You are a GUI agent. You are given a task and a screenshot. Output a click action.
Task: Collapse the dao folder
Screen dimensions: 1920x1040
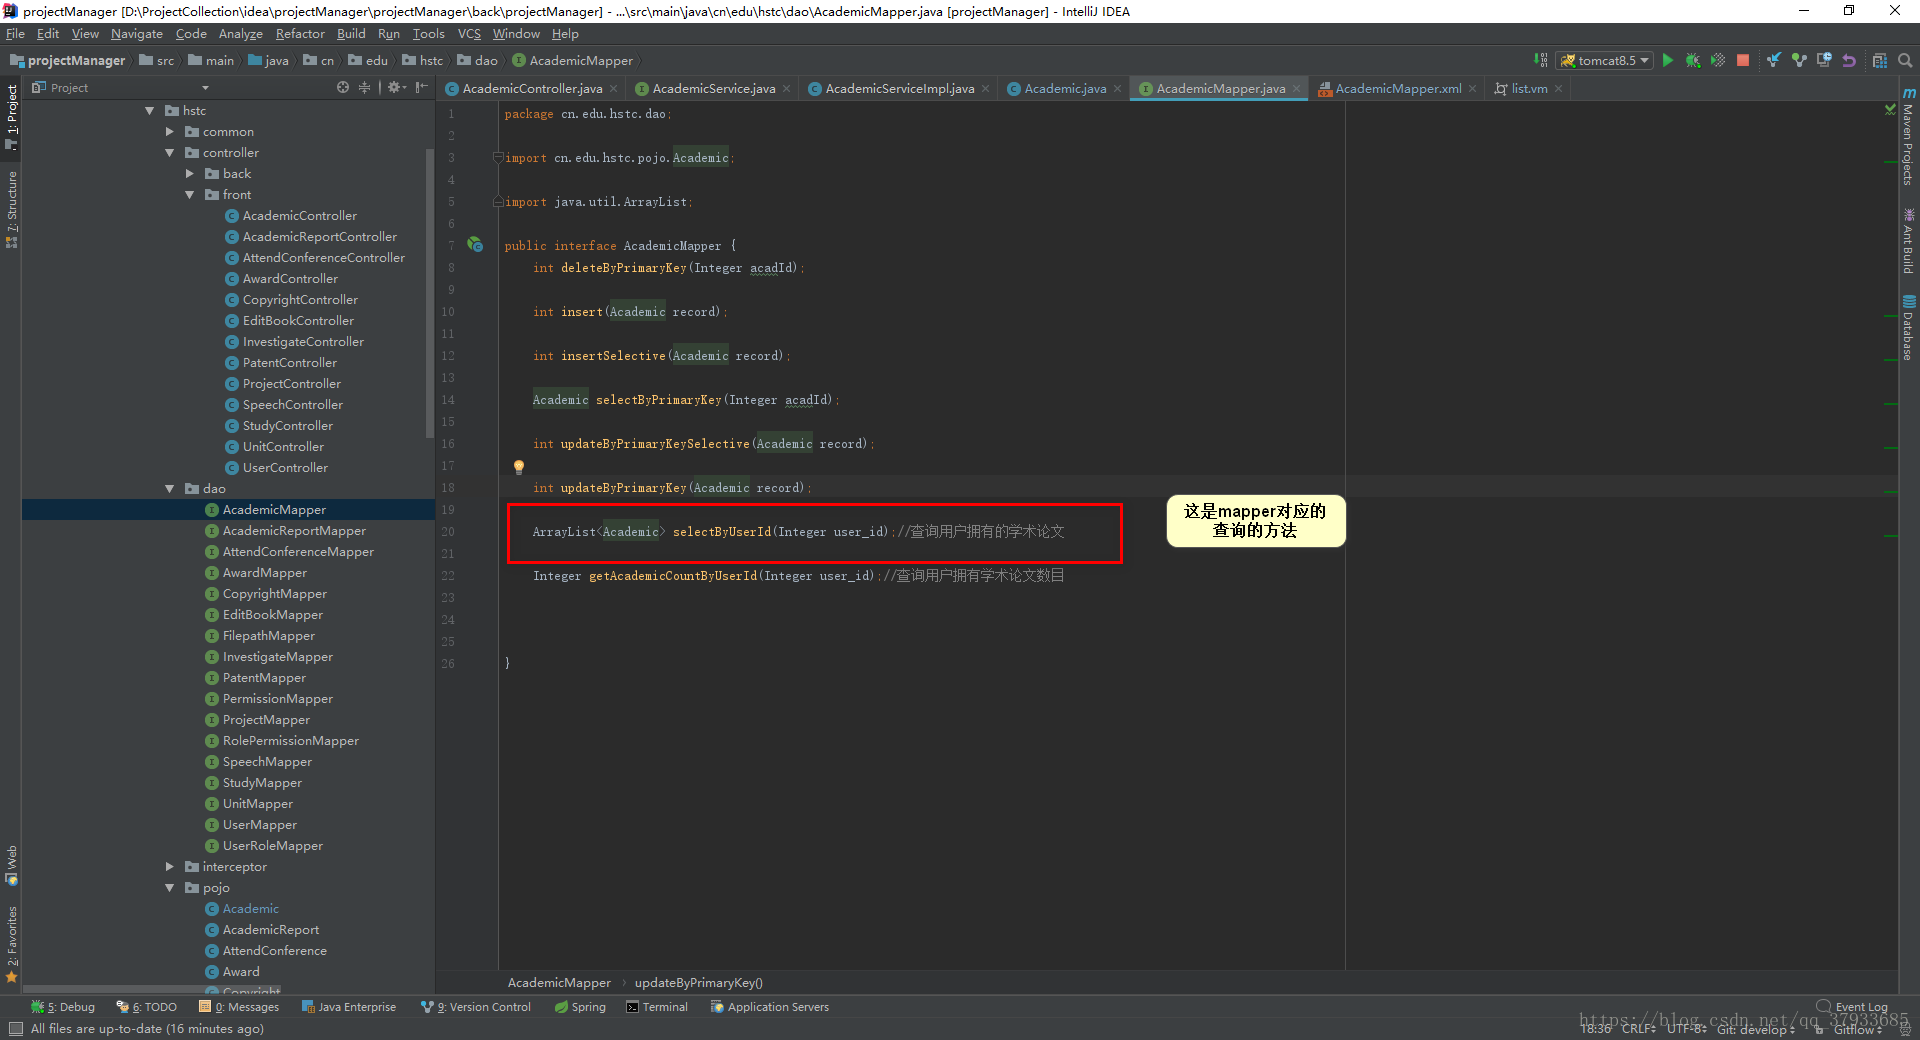(x=170, y=489)
